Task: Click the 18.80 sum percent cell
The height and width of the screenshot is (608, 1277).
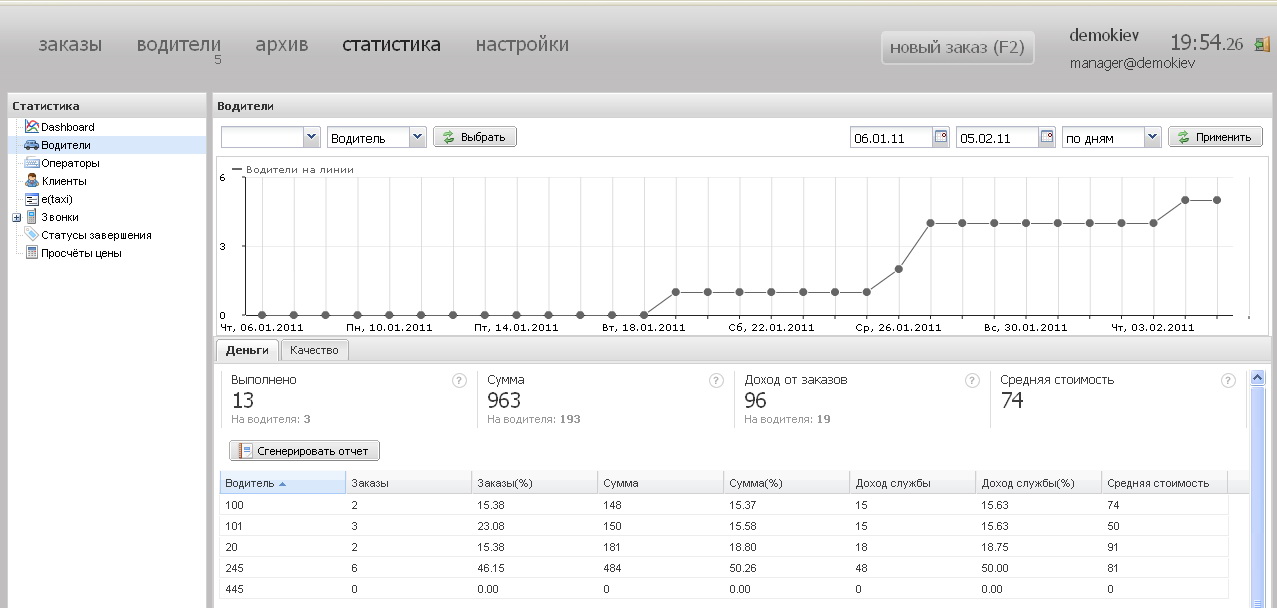Action: tap(787, 547)
